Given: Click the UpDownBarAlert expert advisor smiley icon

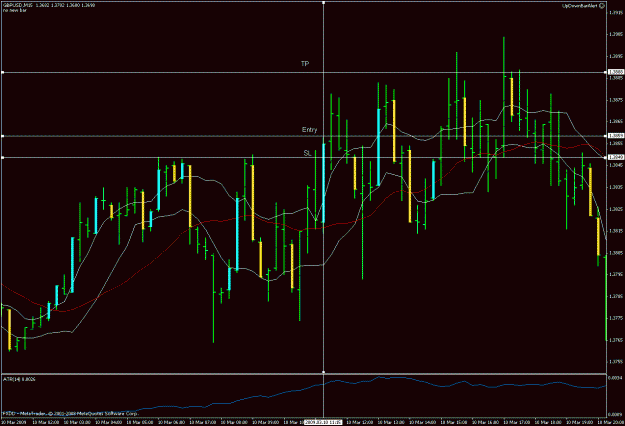Looking at the screenshot, I should pos(602,6).
